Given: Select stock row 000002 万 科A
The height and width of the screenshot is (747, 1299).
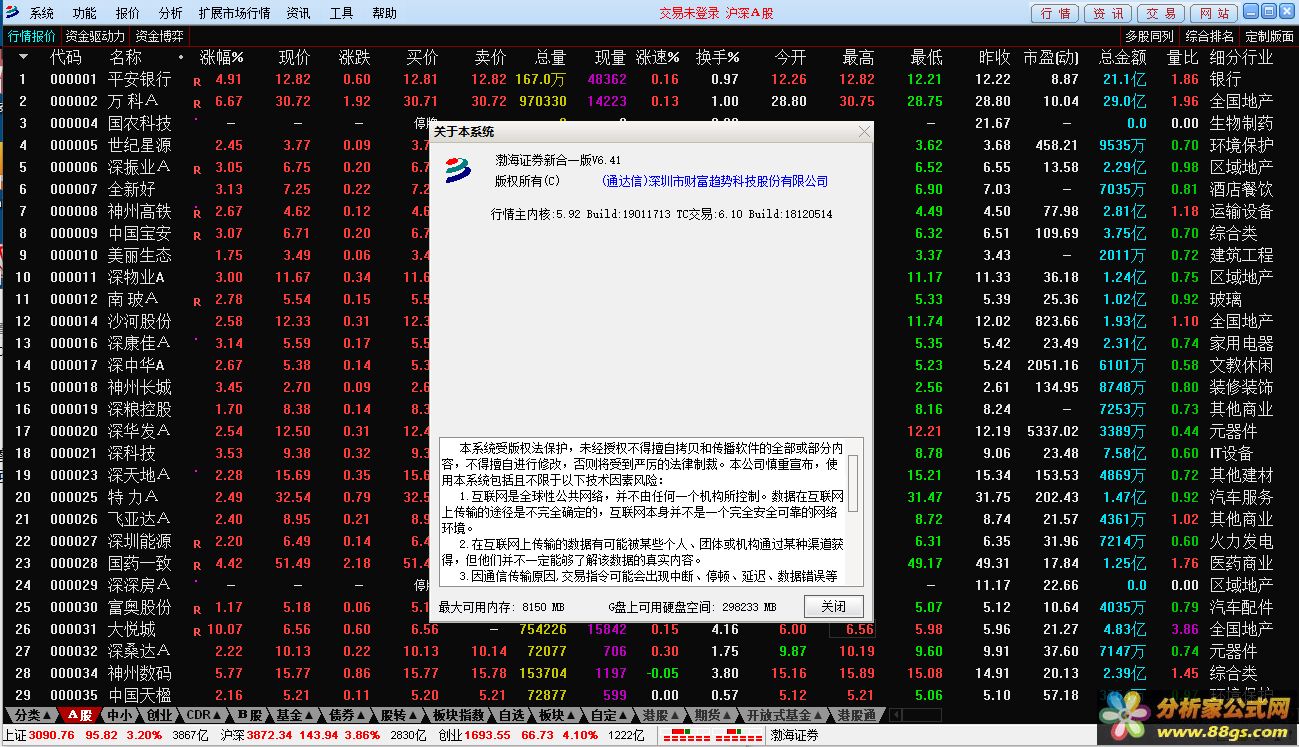Looking at the screenshot, I should tap(649, 101).
